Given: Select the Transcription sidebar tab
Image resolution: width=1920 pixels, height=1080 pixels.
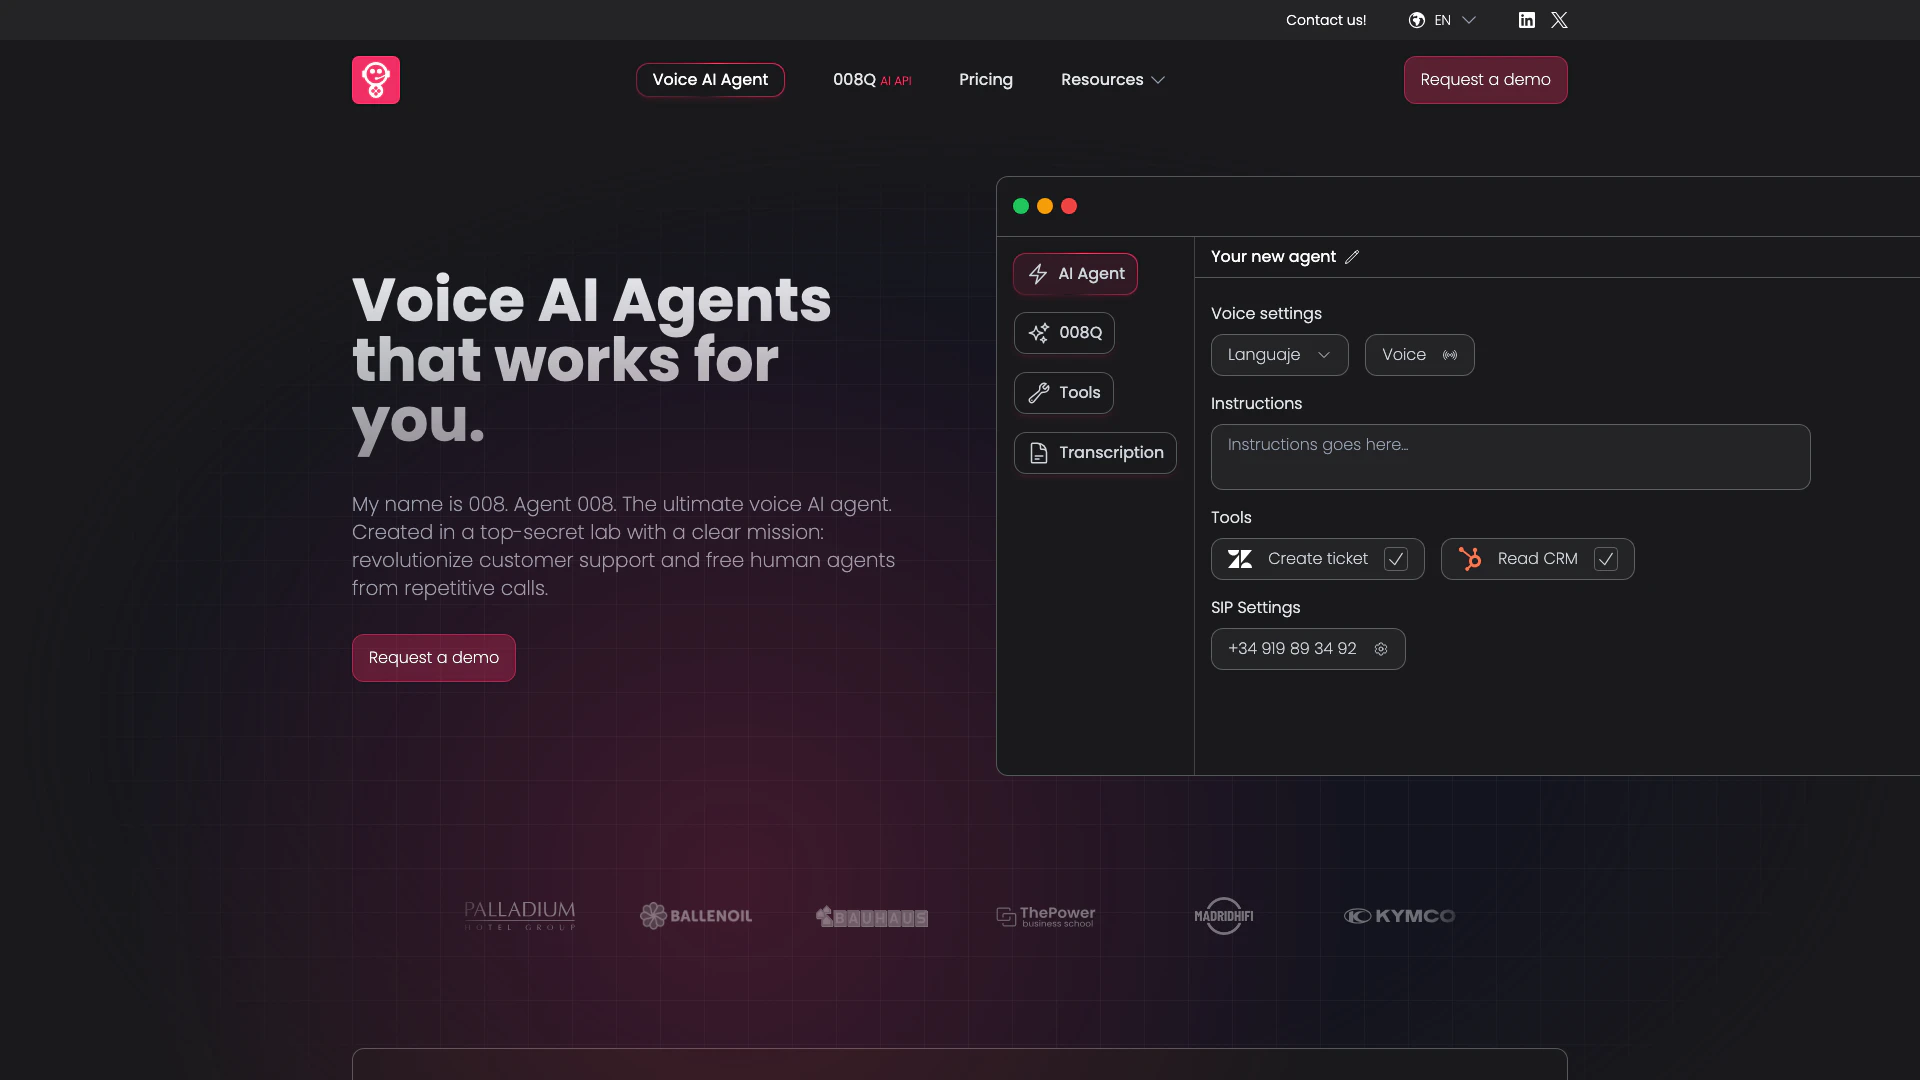Looking at the screenshot, I should (x=1095, y=453).
